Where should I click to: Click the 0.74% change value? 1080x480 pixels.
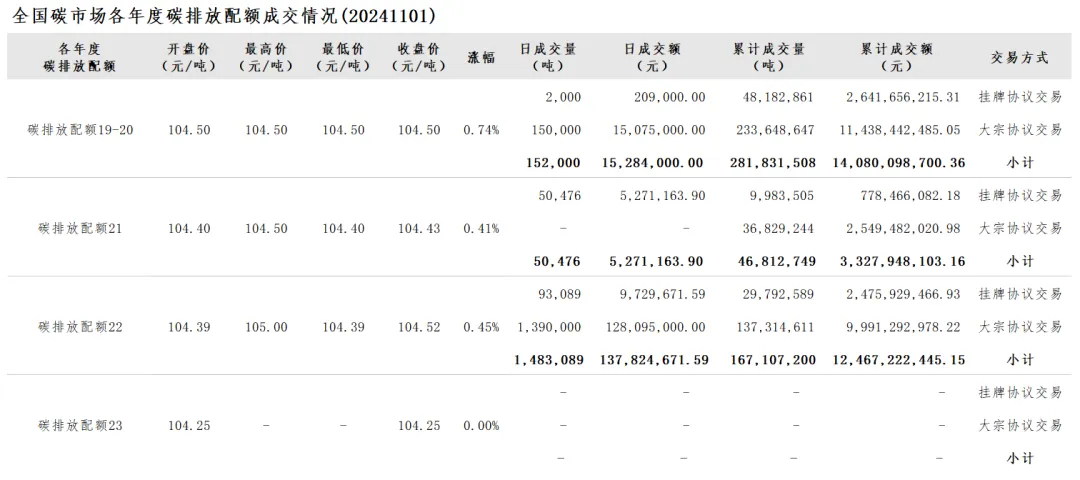tap(481, 130)
